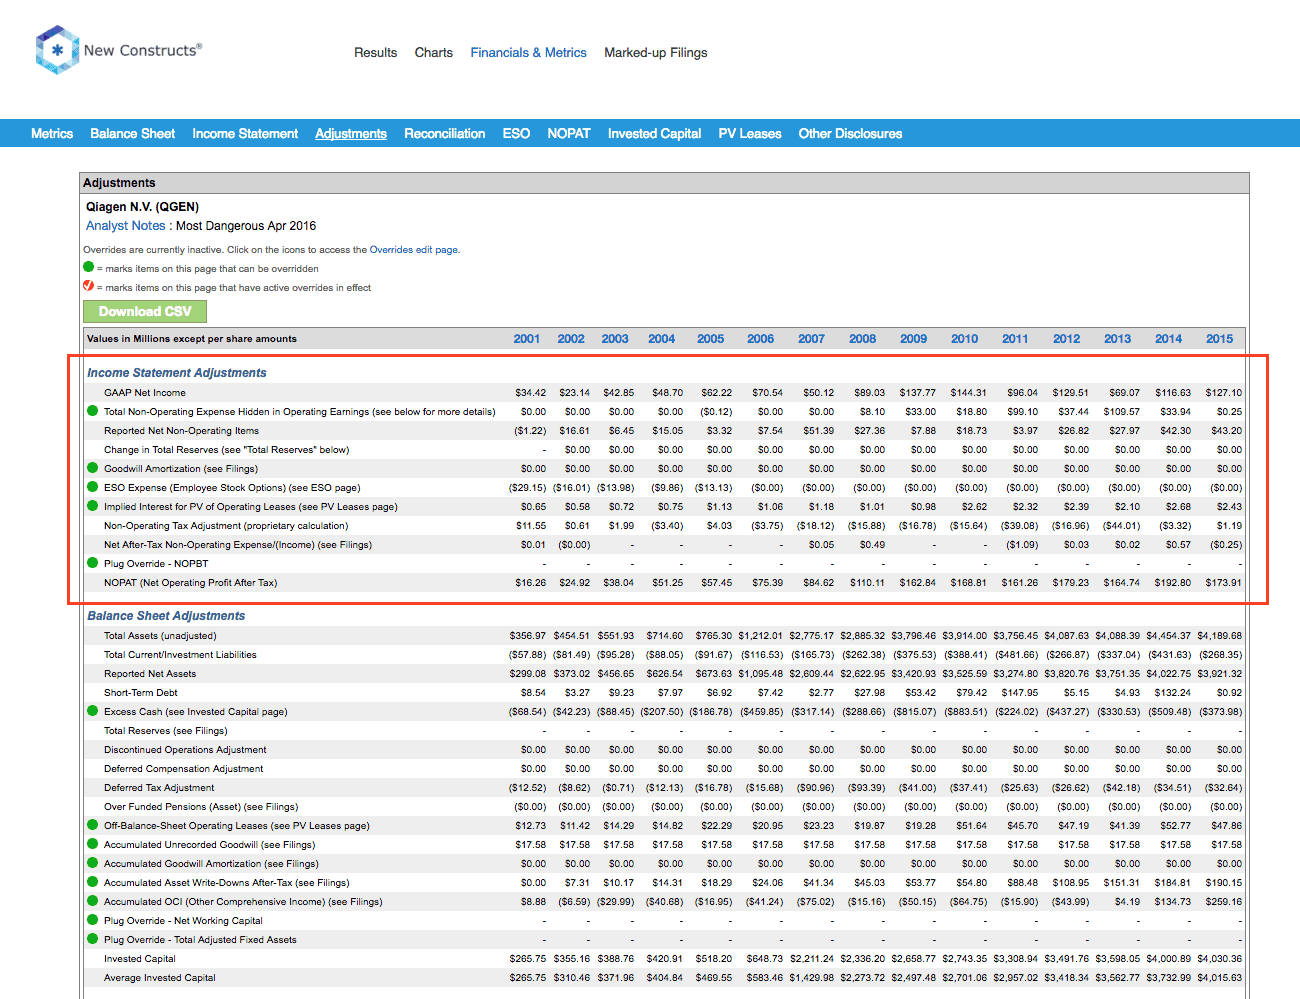
Task: Open Marked-up Filings page
Action: (655, 53)
